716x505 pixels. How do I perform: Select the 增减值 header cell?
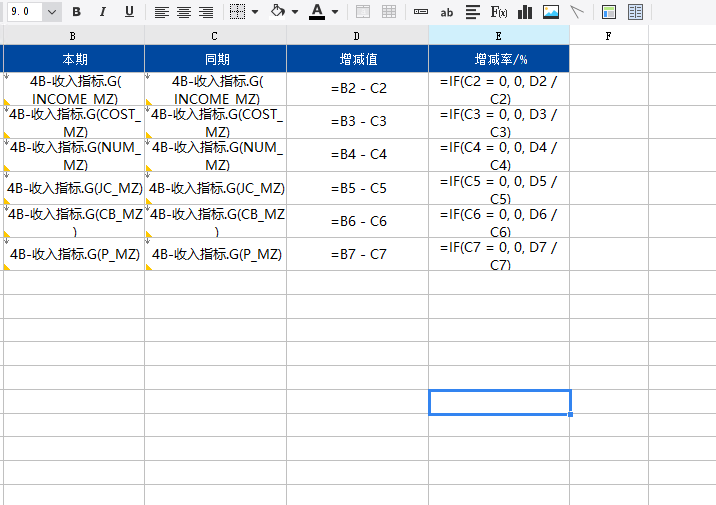click(x=358, y=59)
